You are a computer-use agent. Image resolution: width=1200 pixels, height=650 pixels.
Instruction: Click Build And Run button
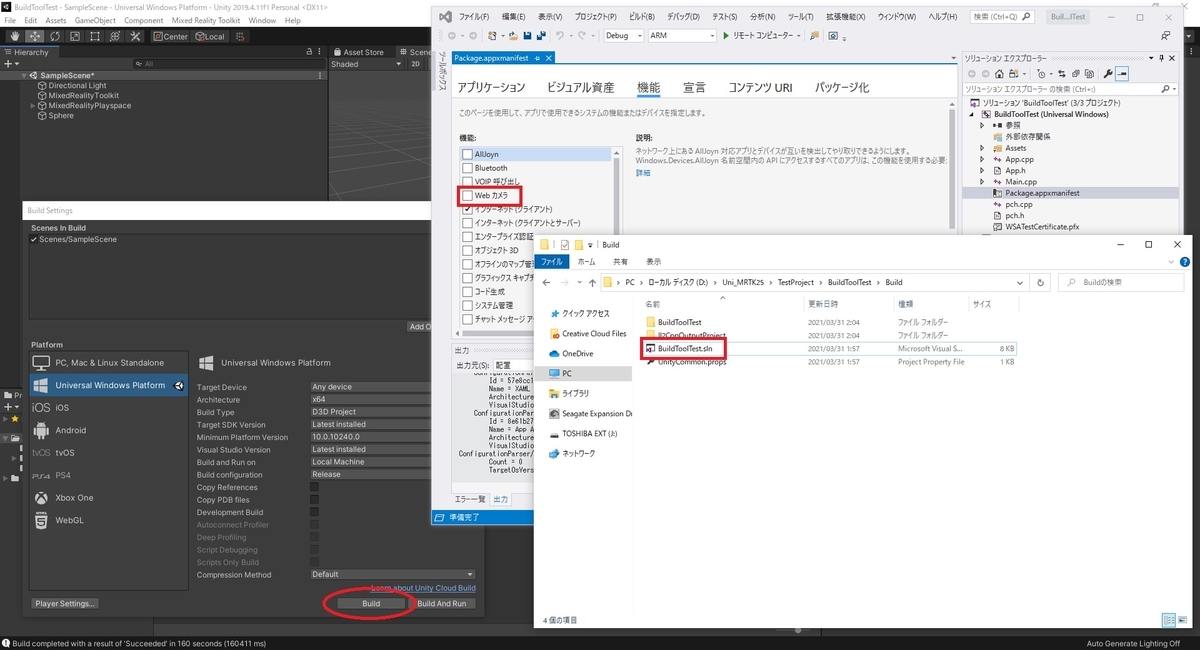point(441,604)
